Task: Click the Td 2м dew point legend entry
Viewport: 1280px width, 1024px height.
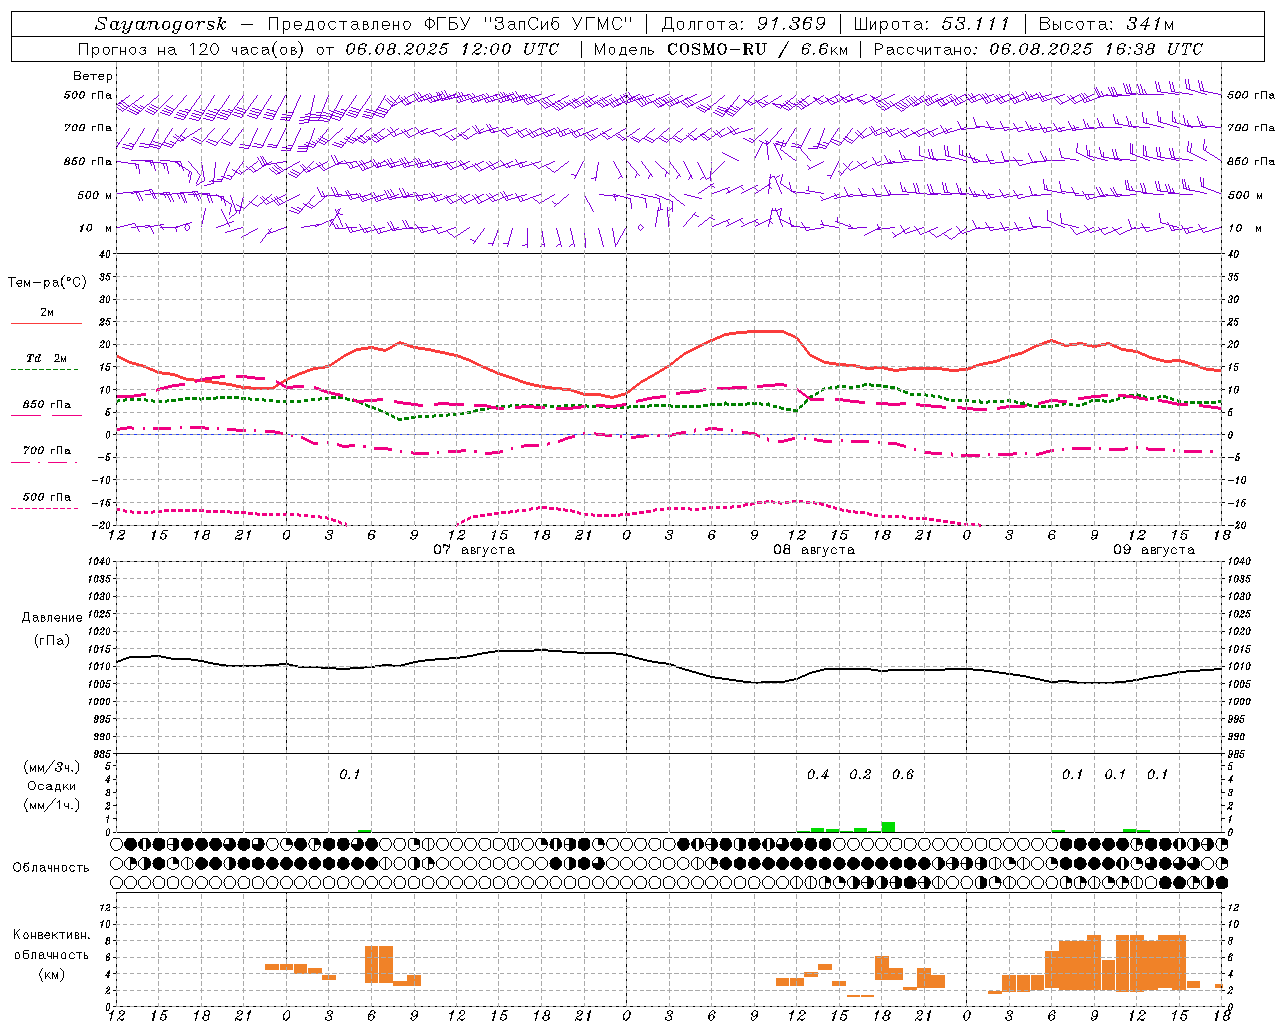Action: [47, 358]
